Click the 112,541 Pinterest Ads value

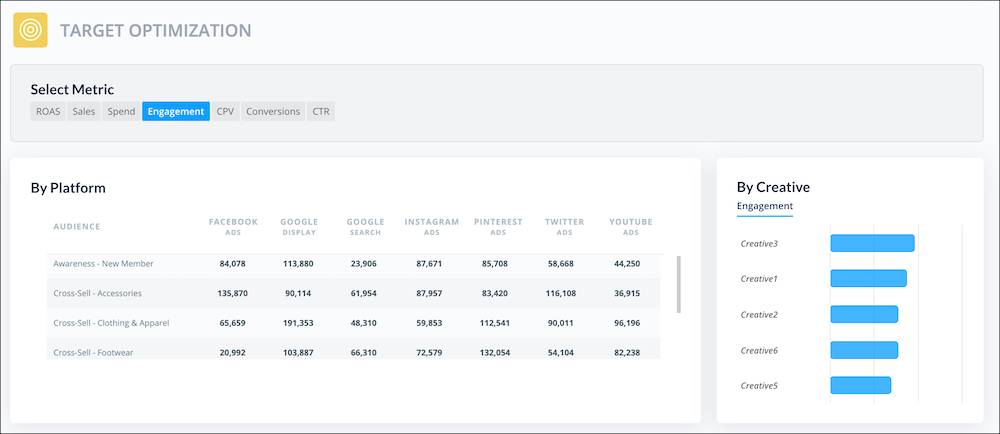pyautogui.click(x=495, y=323)
